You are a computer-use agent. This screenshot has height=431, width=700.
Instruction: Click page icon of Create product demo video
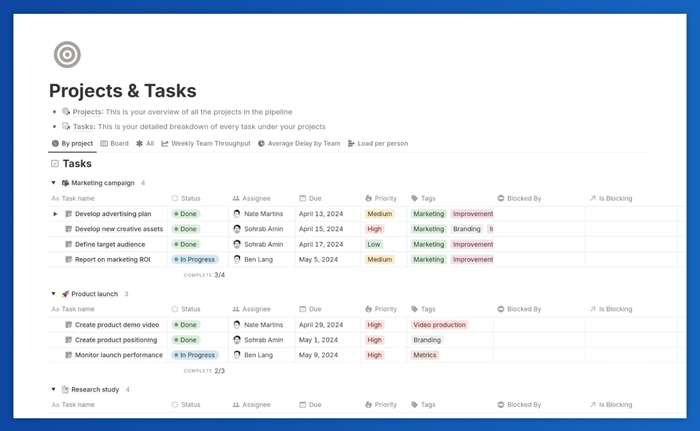68,325
